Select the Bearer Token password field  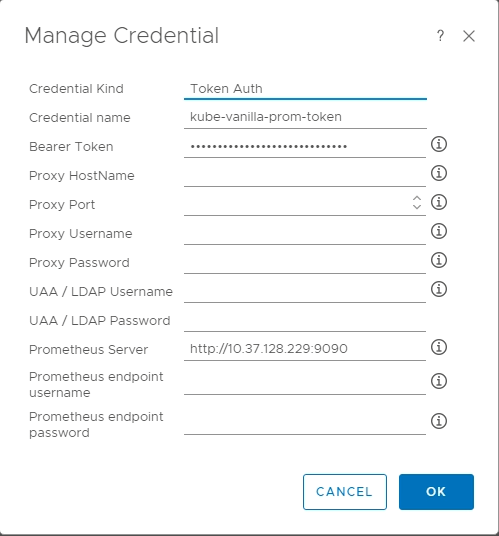click(x=305, y=146)
